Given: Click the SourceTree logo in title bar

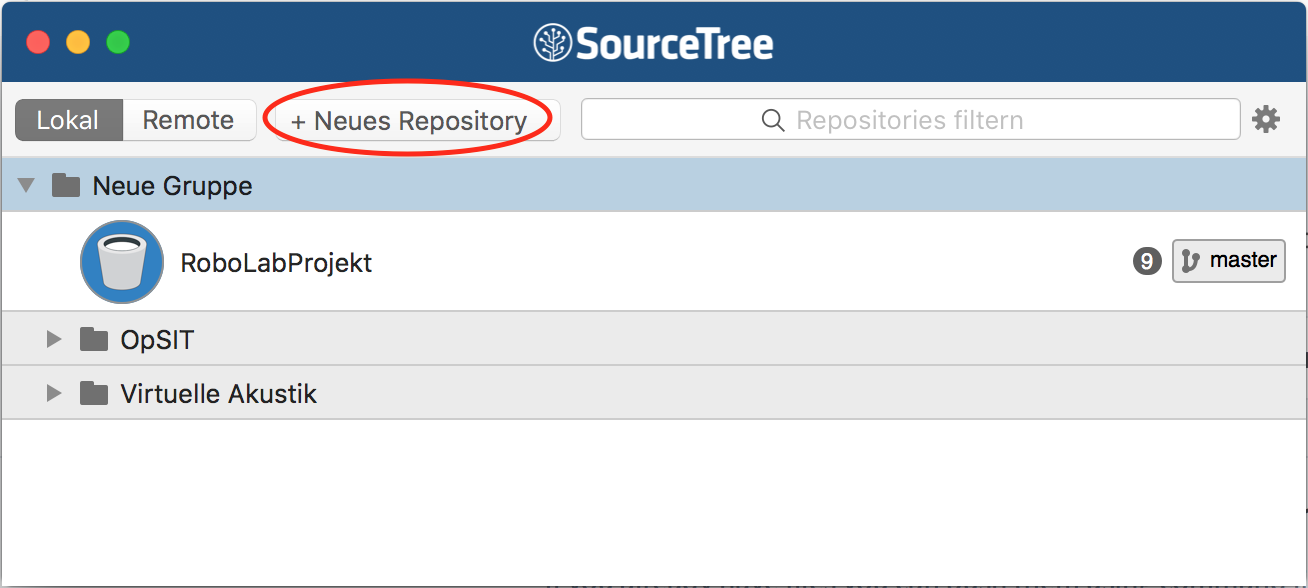Looking at the screenshot, I should coord(654,43).
